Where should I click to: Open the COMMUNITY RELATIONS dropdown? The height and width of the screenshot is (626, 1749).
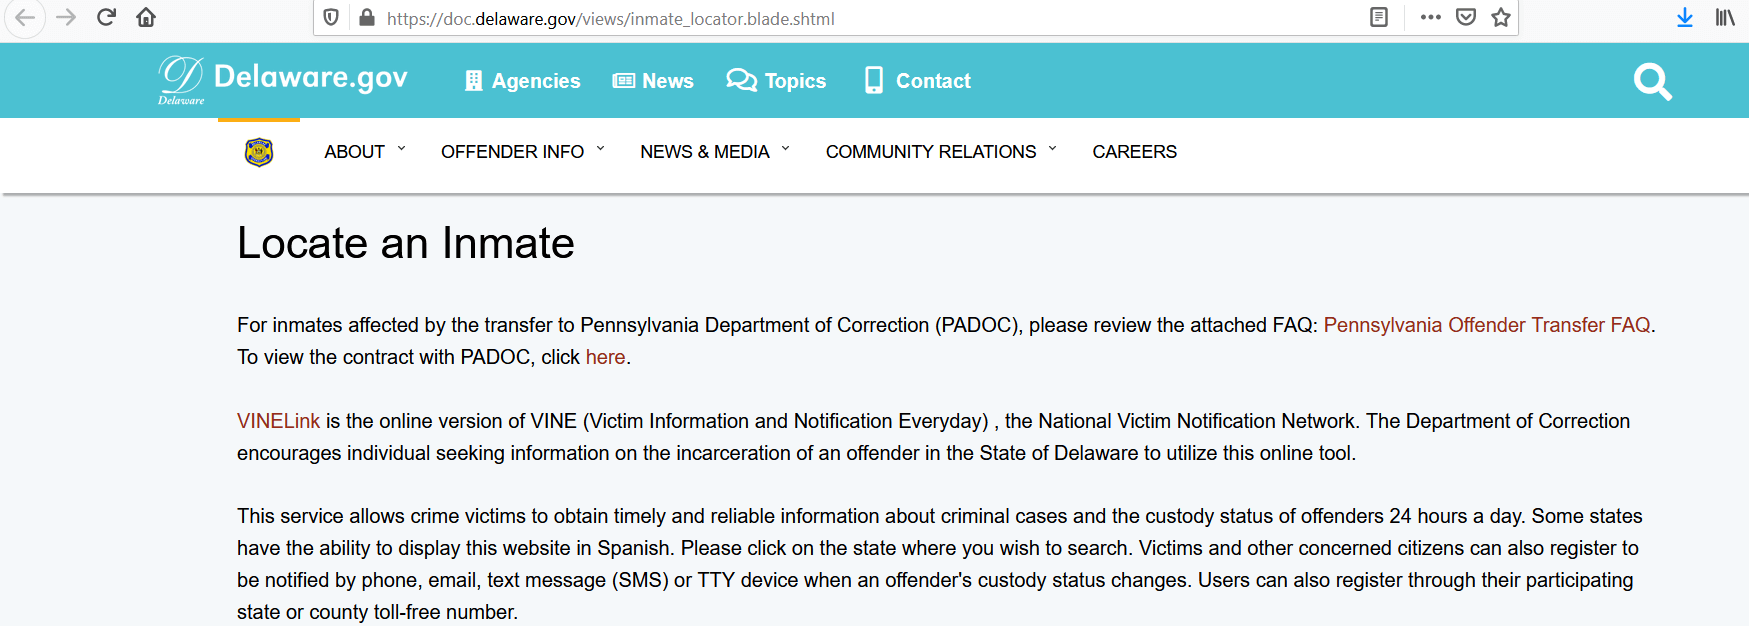click(x=940, y=152)
